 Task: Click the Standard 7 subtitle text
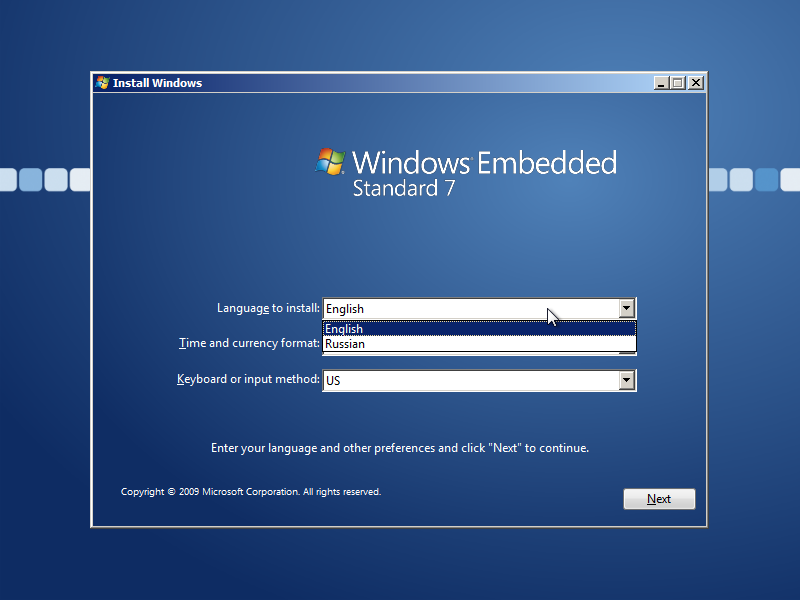(404, 188)
